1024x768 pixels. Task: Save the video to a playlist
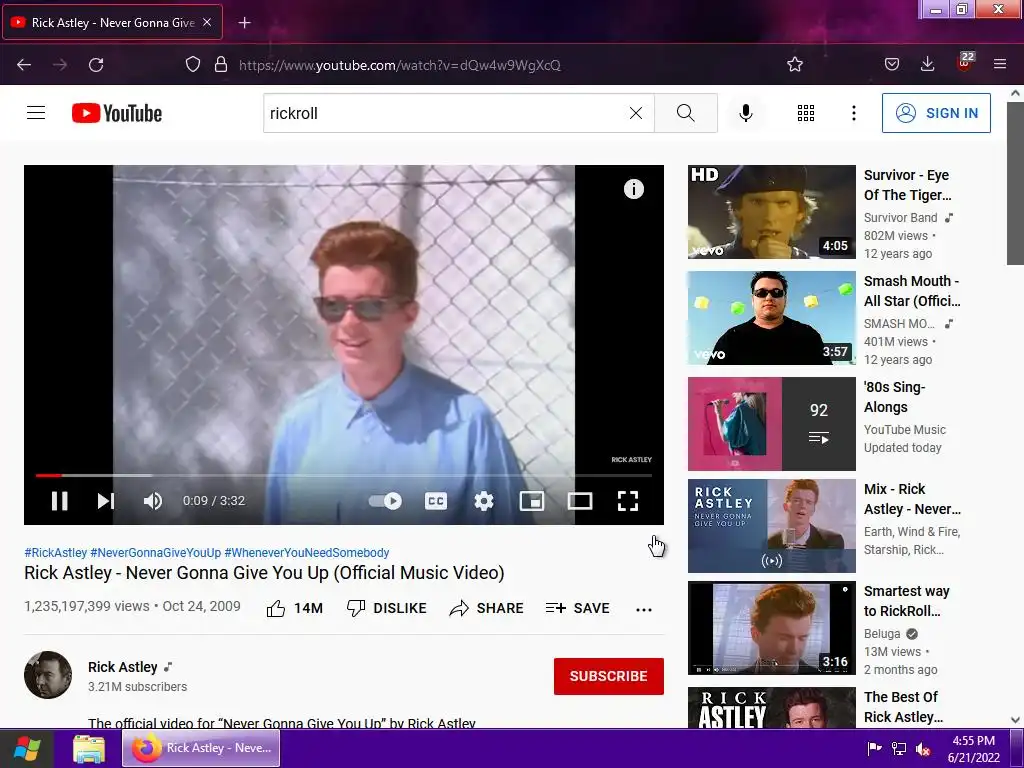(x=577, y=608)
